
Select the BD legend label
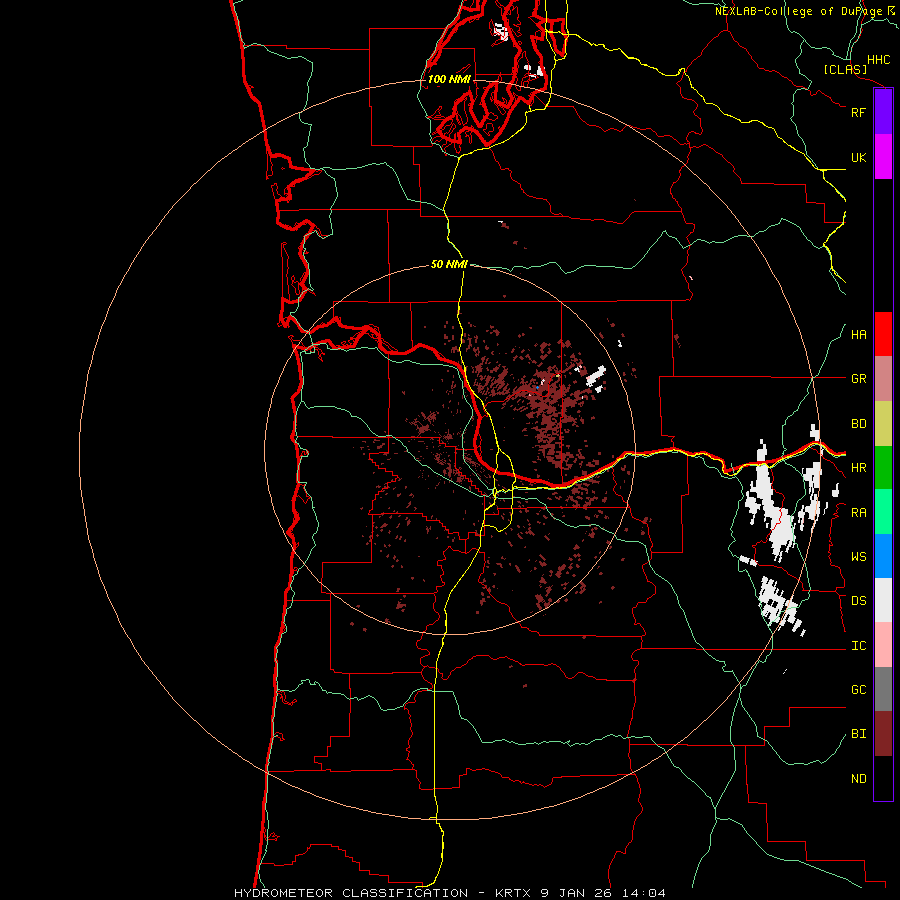858,424
